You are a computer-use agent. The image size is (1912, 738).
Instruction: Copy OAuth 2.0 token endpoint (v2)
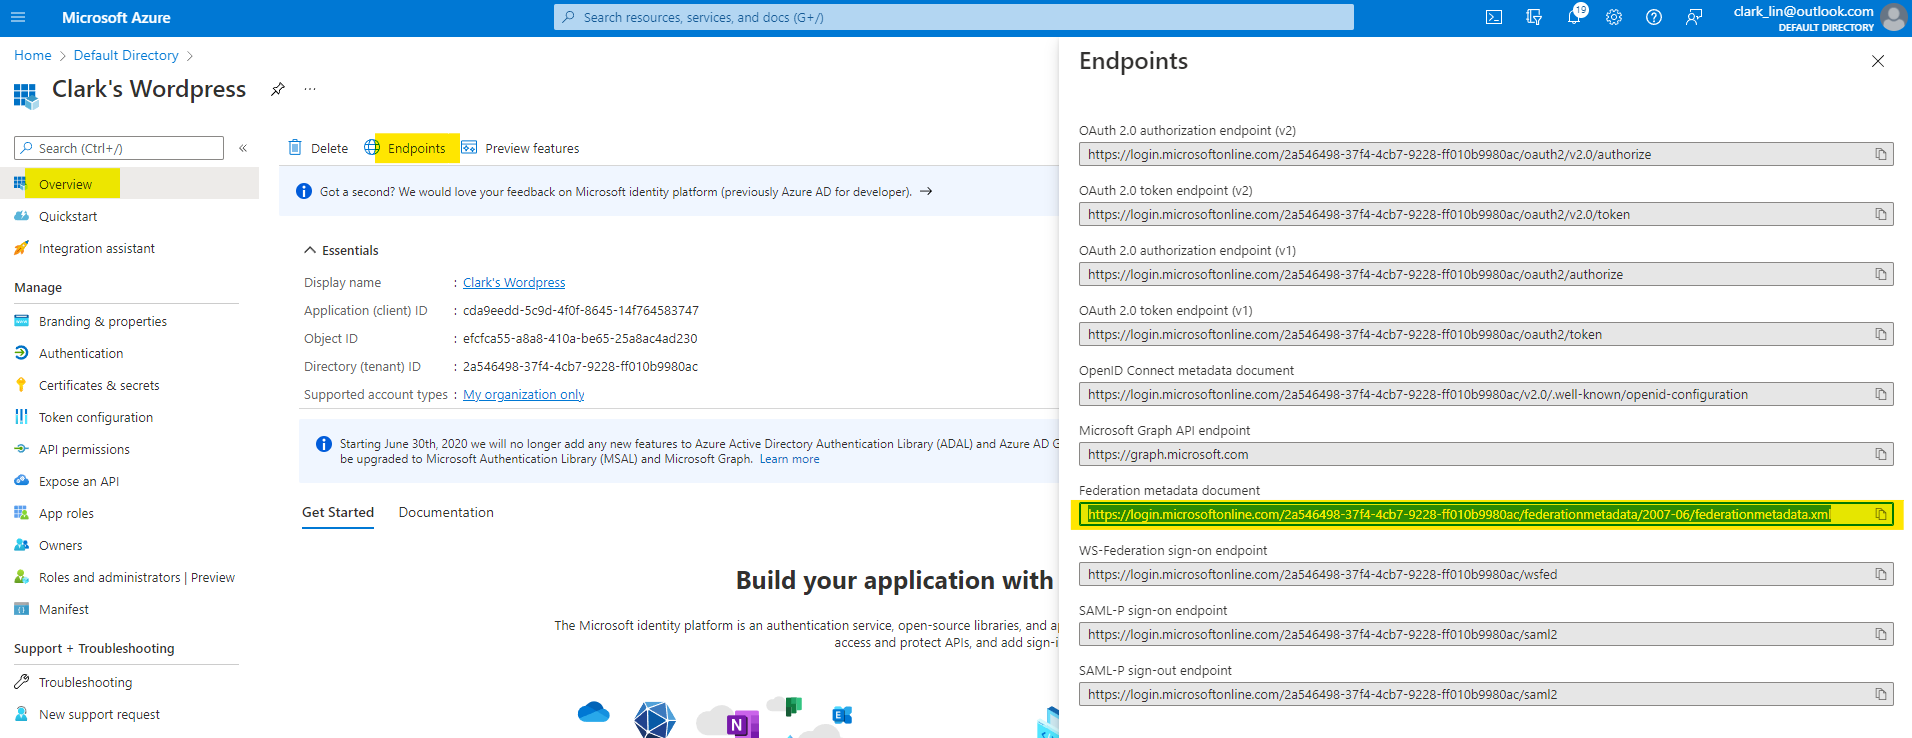(1880, 214)
